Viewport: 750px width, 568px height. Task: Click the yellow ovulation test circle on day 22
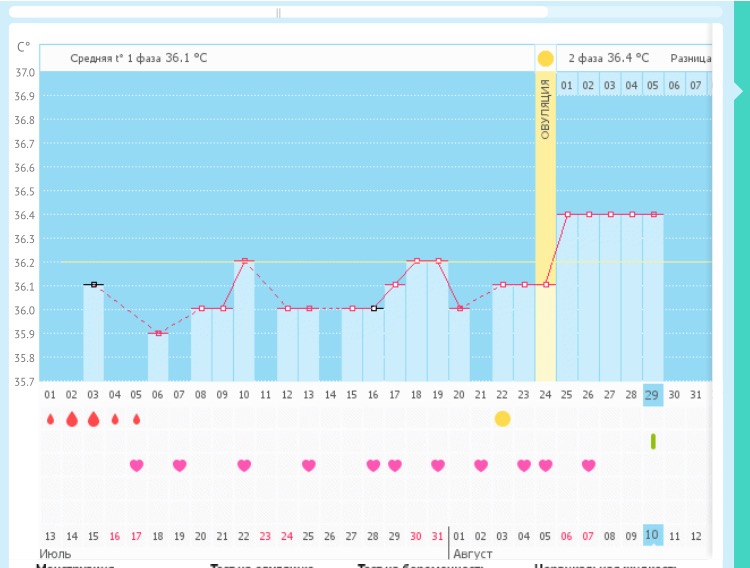pyautogui.click(x=502, y=418)
